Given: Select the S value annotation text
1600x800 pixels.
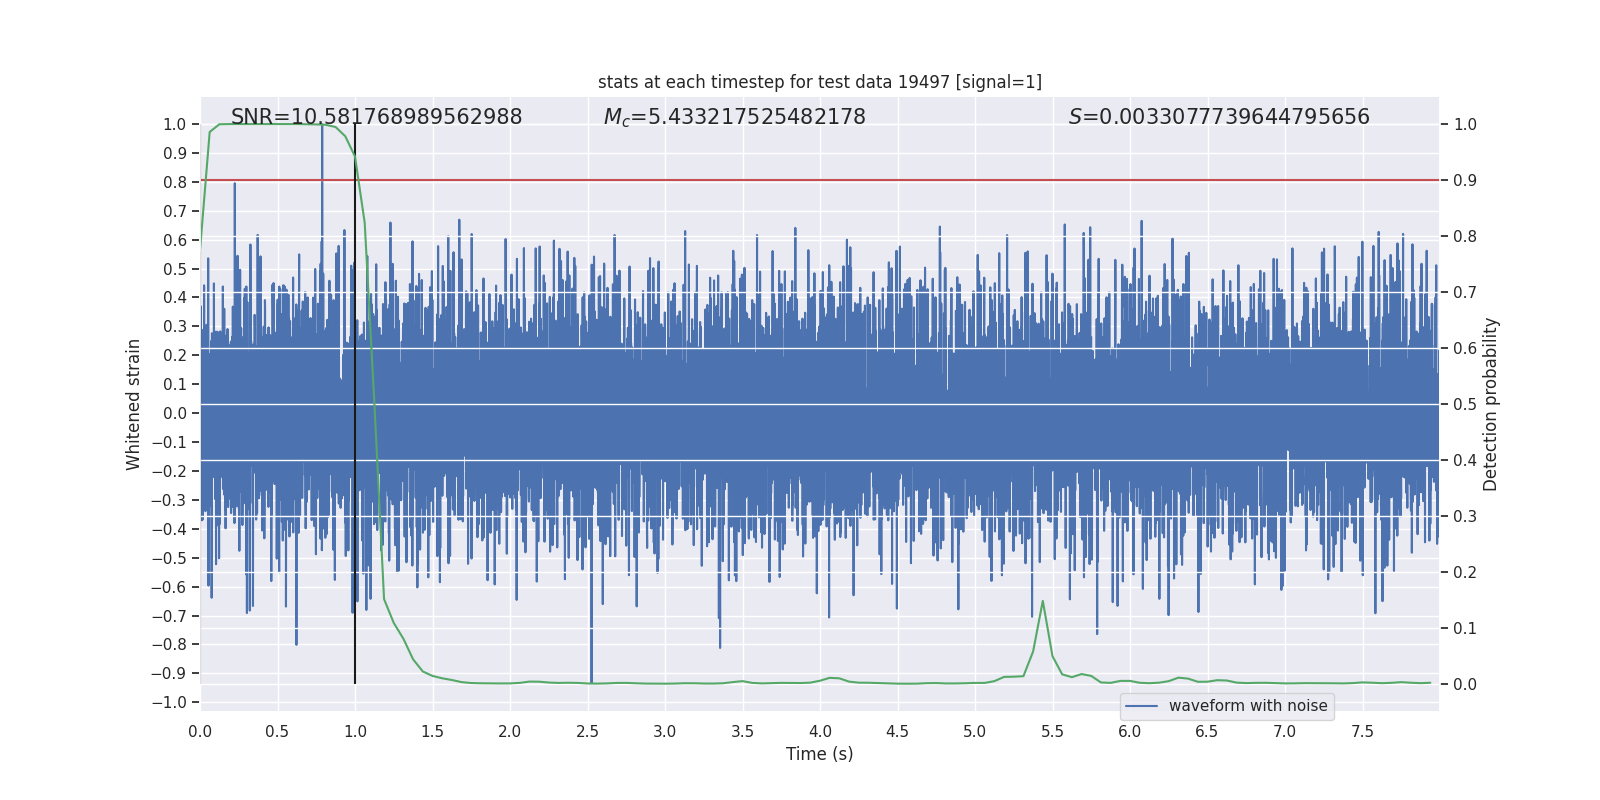Looking at the screenshot, I should point(1218,117).
